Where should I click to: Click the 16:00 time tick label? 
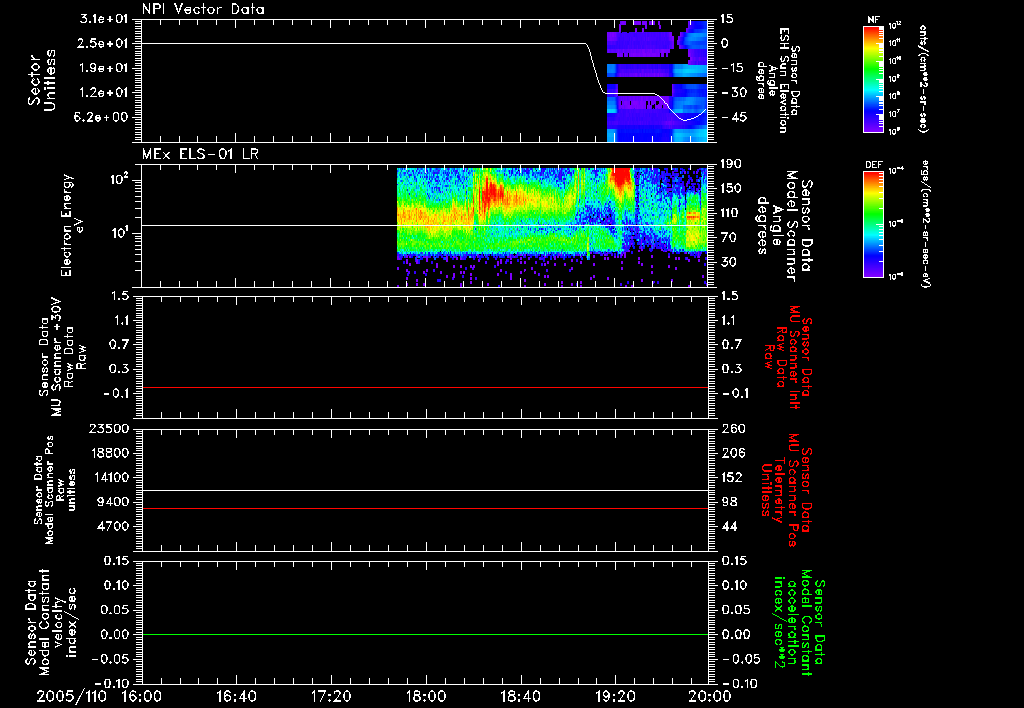[141, 696]
